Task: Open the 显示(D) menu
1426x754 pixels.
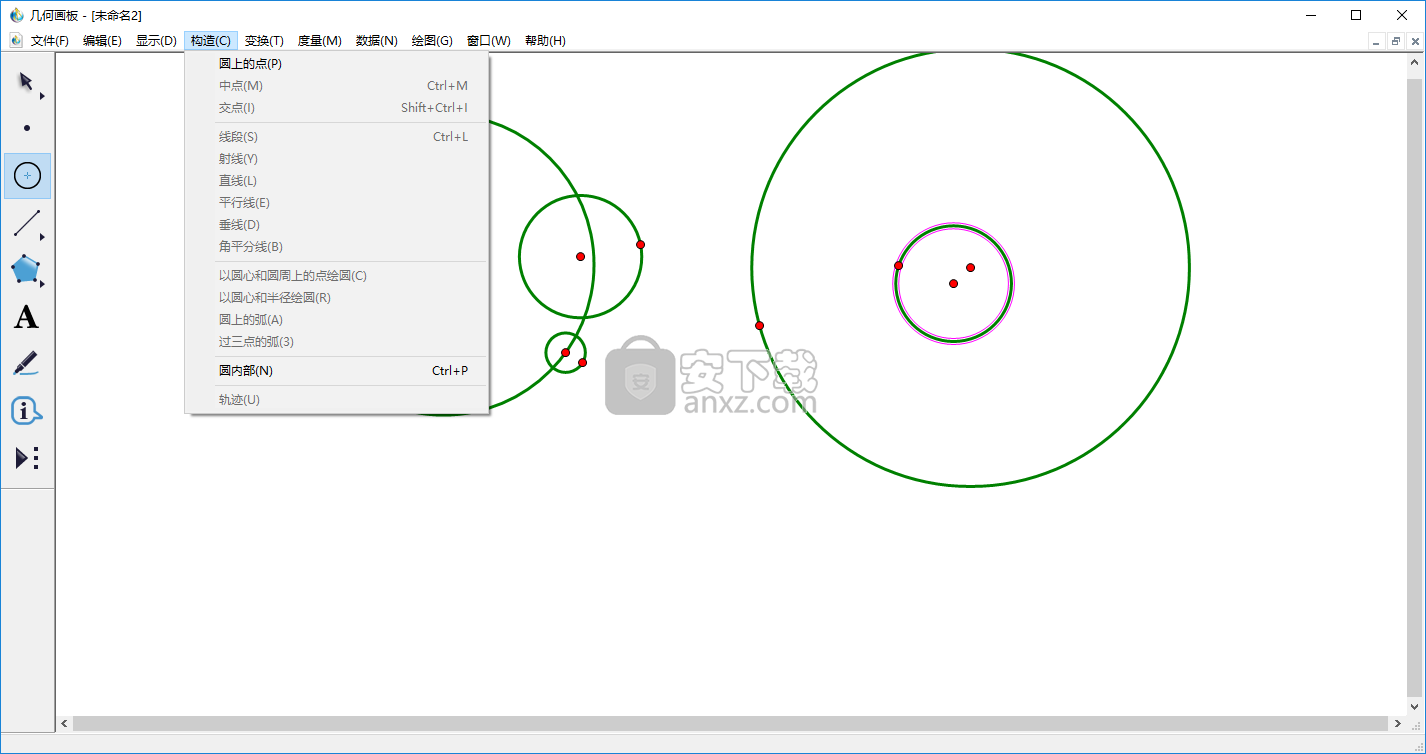Action: point(156,41)
